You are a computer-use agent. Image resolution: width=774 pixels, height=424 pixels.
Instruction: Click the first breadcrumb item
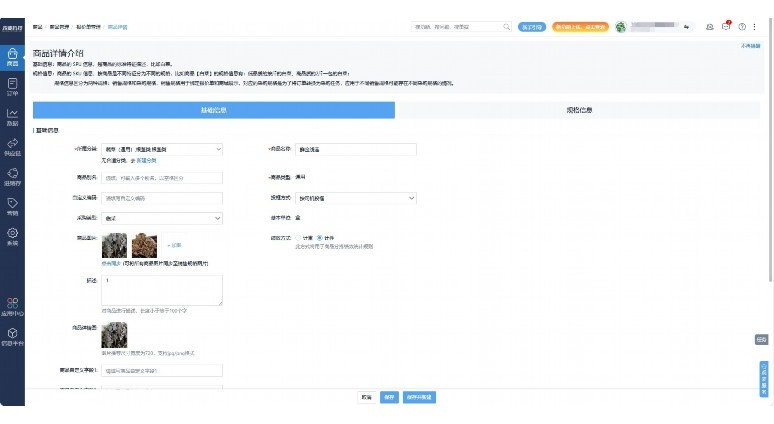38,27
